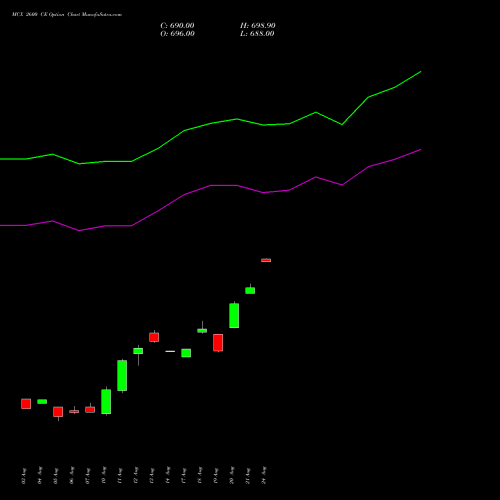Click the 18 Aug date label
Image resolution: width=500 pixels, height=500 pixels.
click(200, 476)
